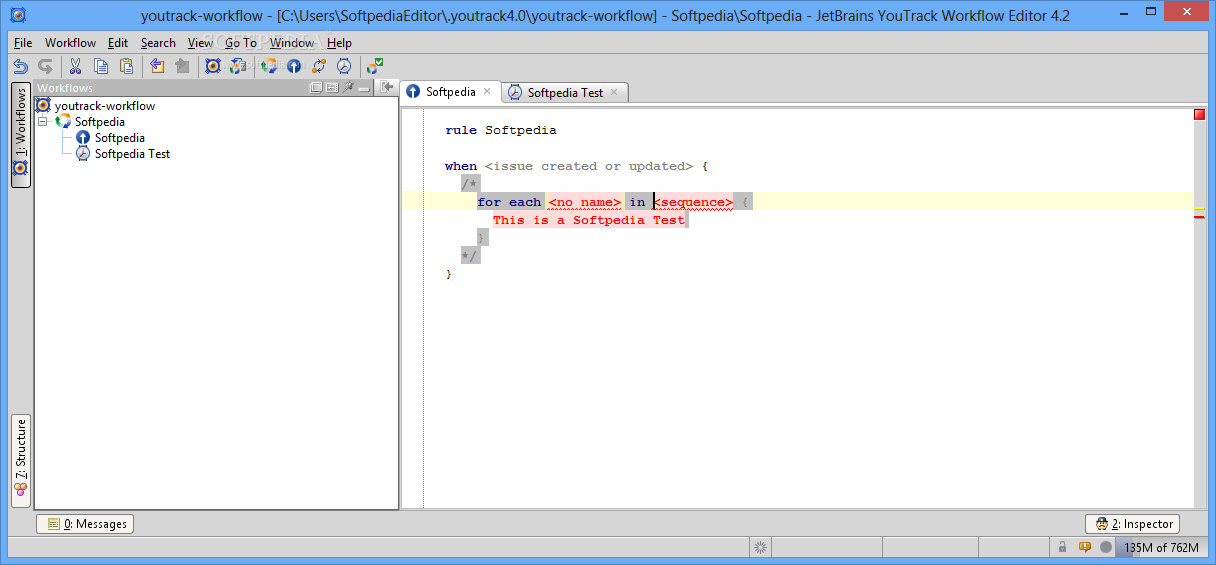Image resolution: width=1216 pixels, height=565 pixels.
Task: Select youtrack-workflow root in tree
Action: pyautogui.click(x=105, y=106)
